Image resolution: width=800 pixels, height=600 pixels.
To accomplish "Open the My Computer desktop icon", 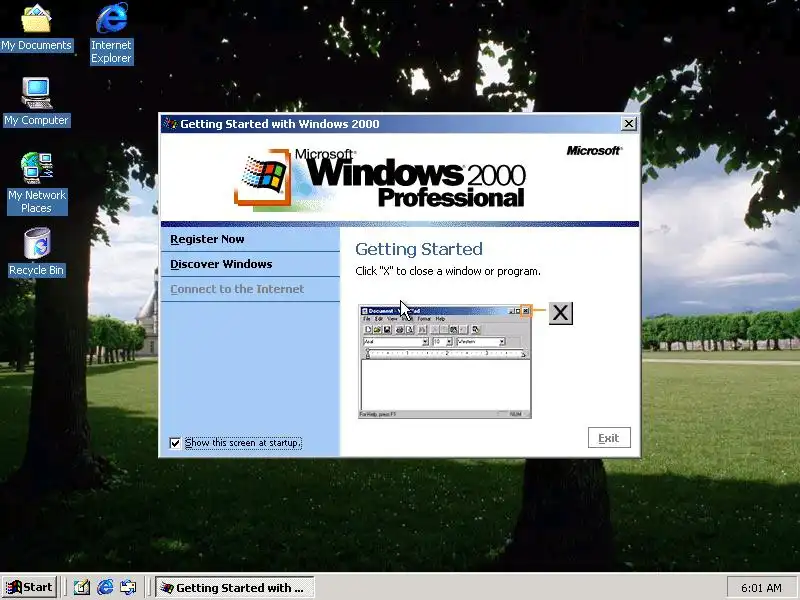I will click(36, 102).
